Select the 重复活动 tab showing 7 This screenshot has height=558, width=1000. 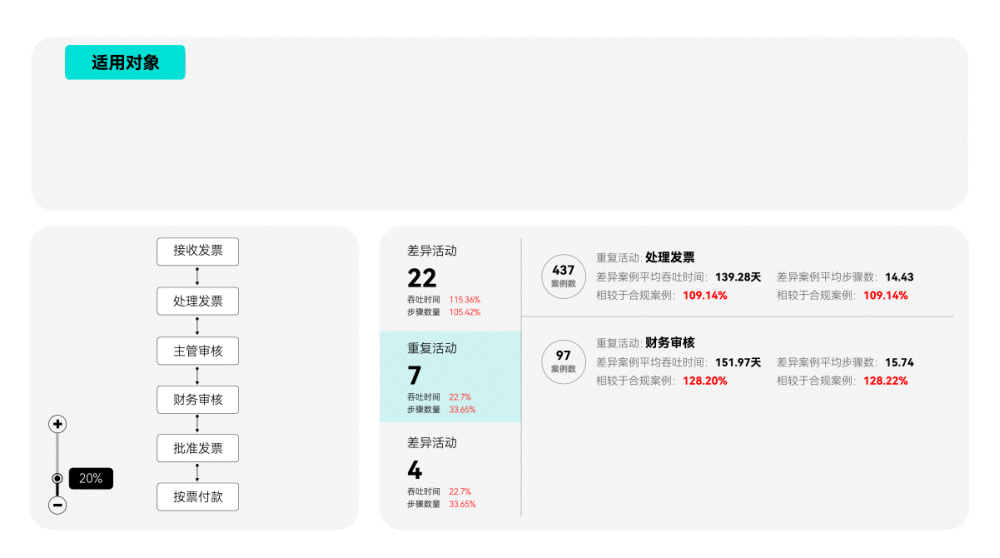(x=450, y=377)
